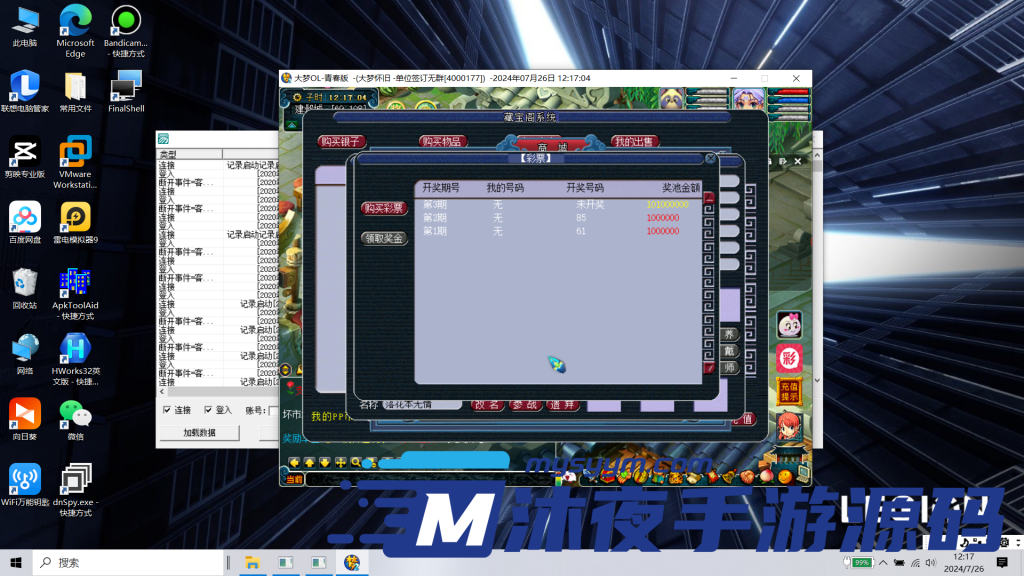Click the 加载数据 button
The image size is (1024, 576).
(x=198, y=433)
